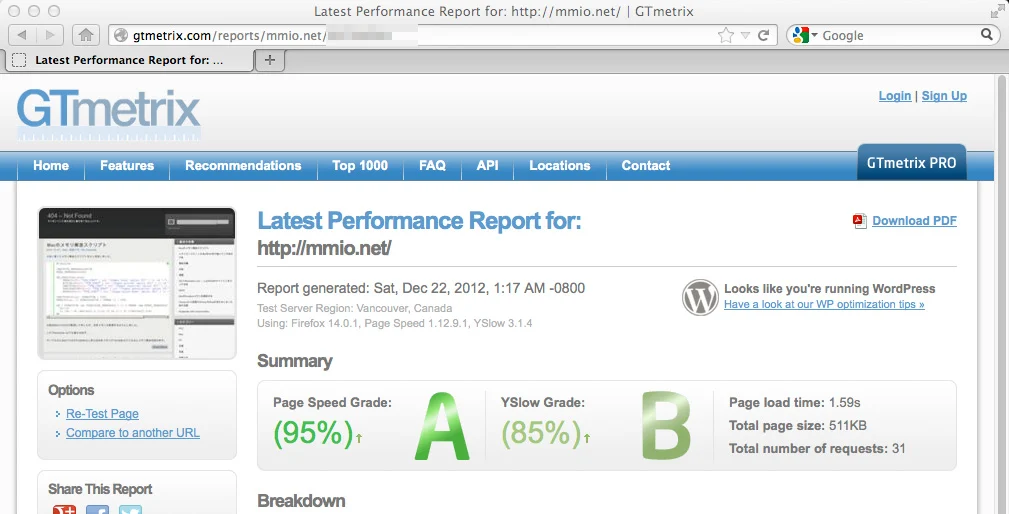This screenshot has height=514, width=1009.
Task: Click the GTmetrix logo
Action: [x=109, y=114]
